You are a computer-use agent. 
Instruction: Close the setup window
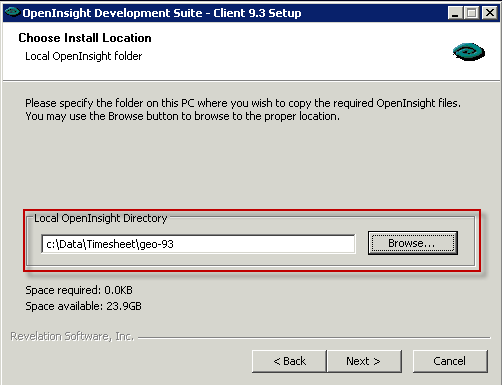pos(490,13)
